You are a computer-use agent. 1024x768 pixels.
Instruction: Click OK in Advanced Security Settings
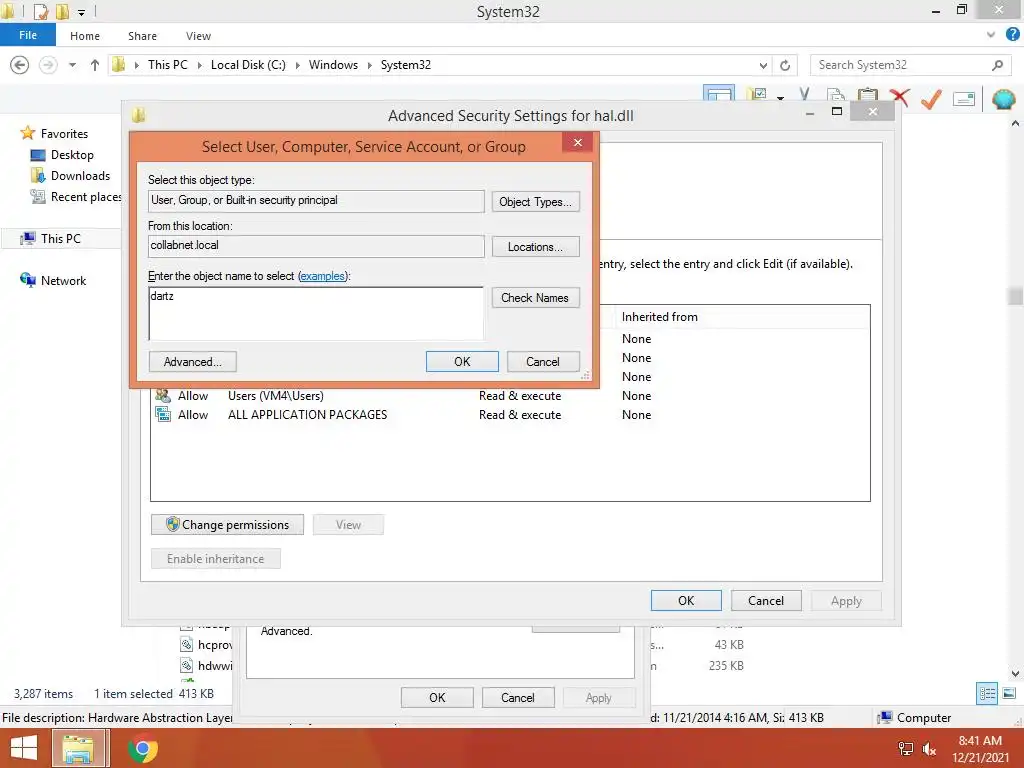(x=686, y=601)
